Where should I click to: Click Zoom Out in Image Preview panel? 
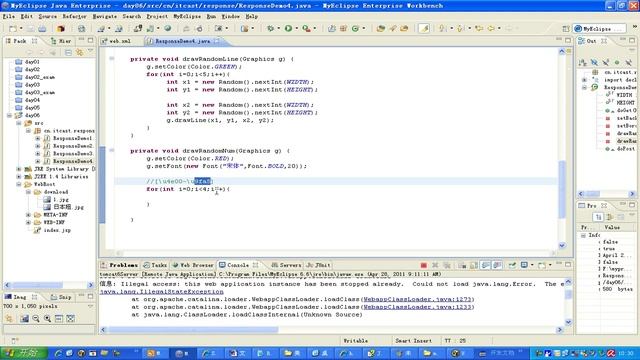pyautogui.click(x=36, y=318)
